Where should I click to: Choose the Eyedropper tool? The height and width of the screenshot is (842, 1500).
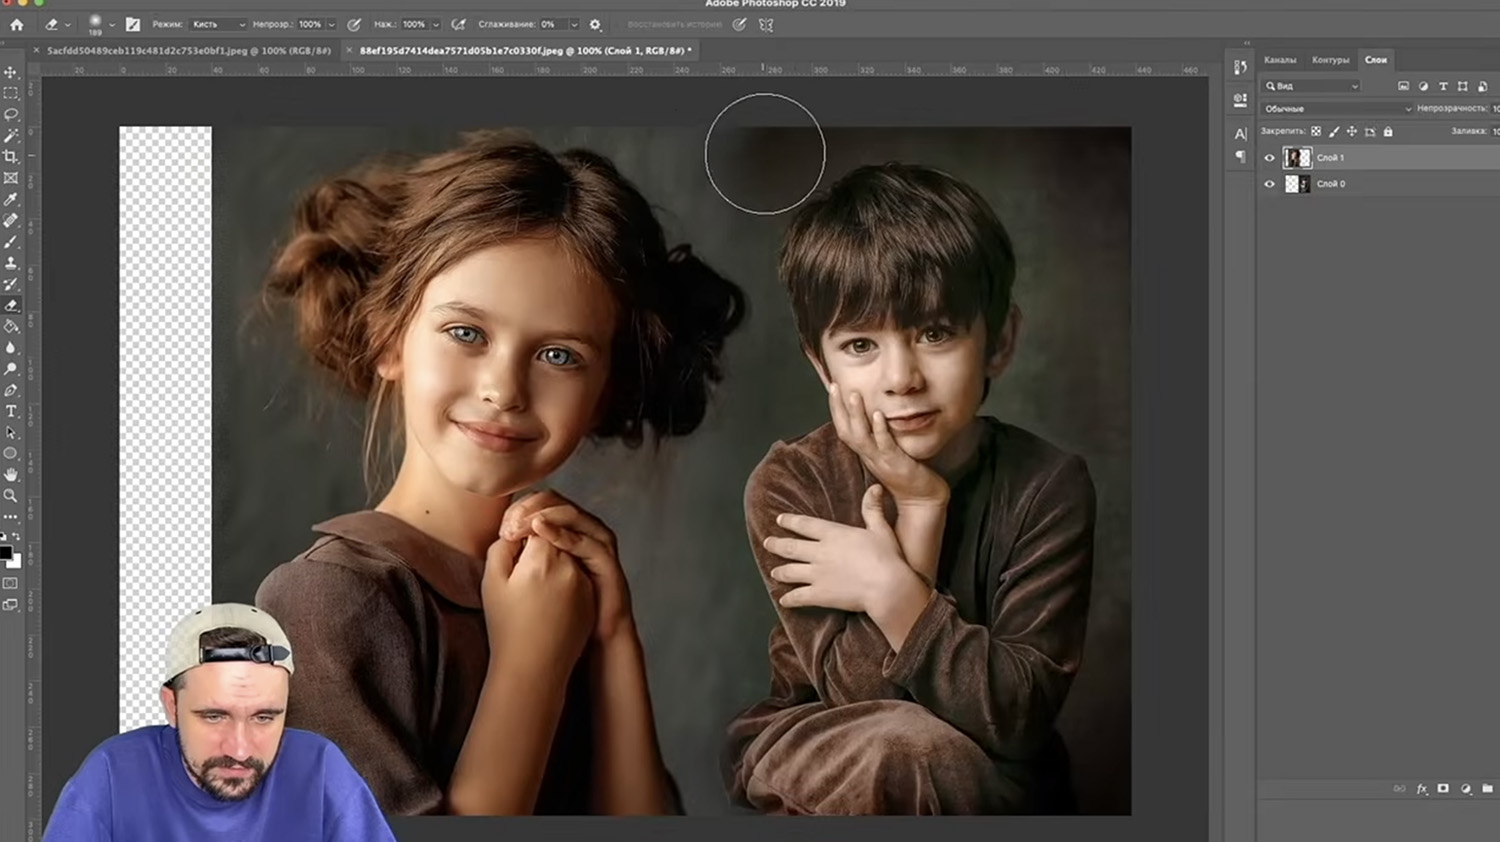[11, 199]
